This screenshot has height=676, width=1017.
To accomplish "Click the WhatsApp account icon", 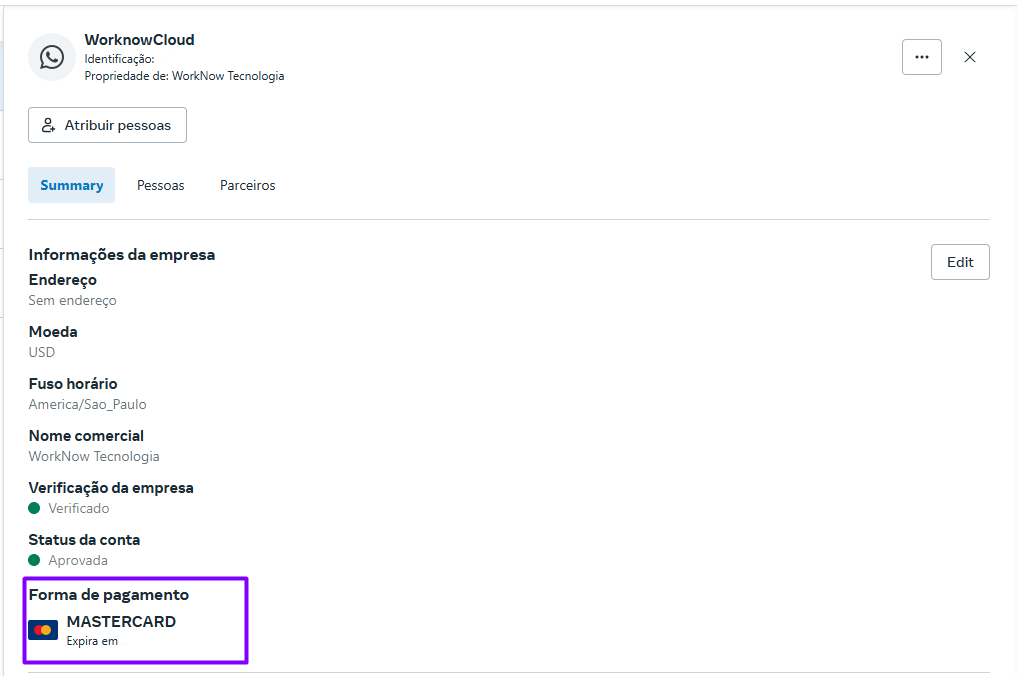I will (52, 57).
